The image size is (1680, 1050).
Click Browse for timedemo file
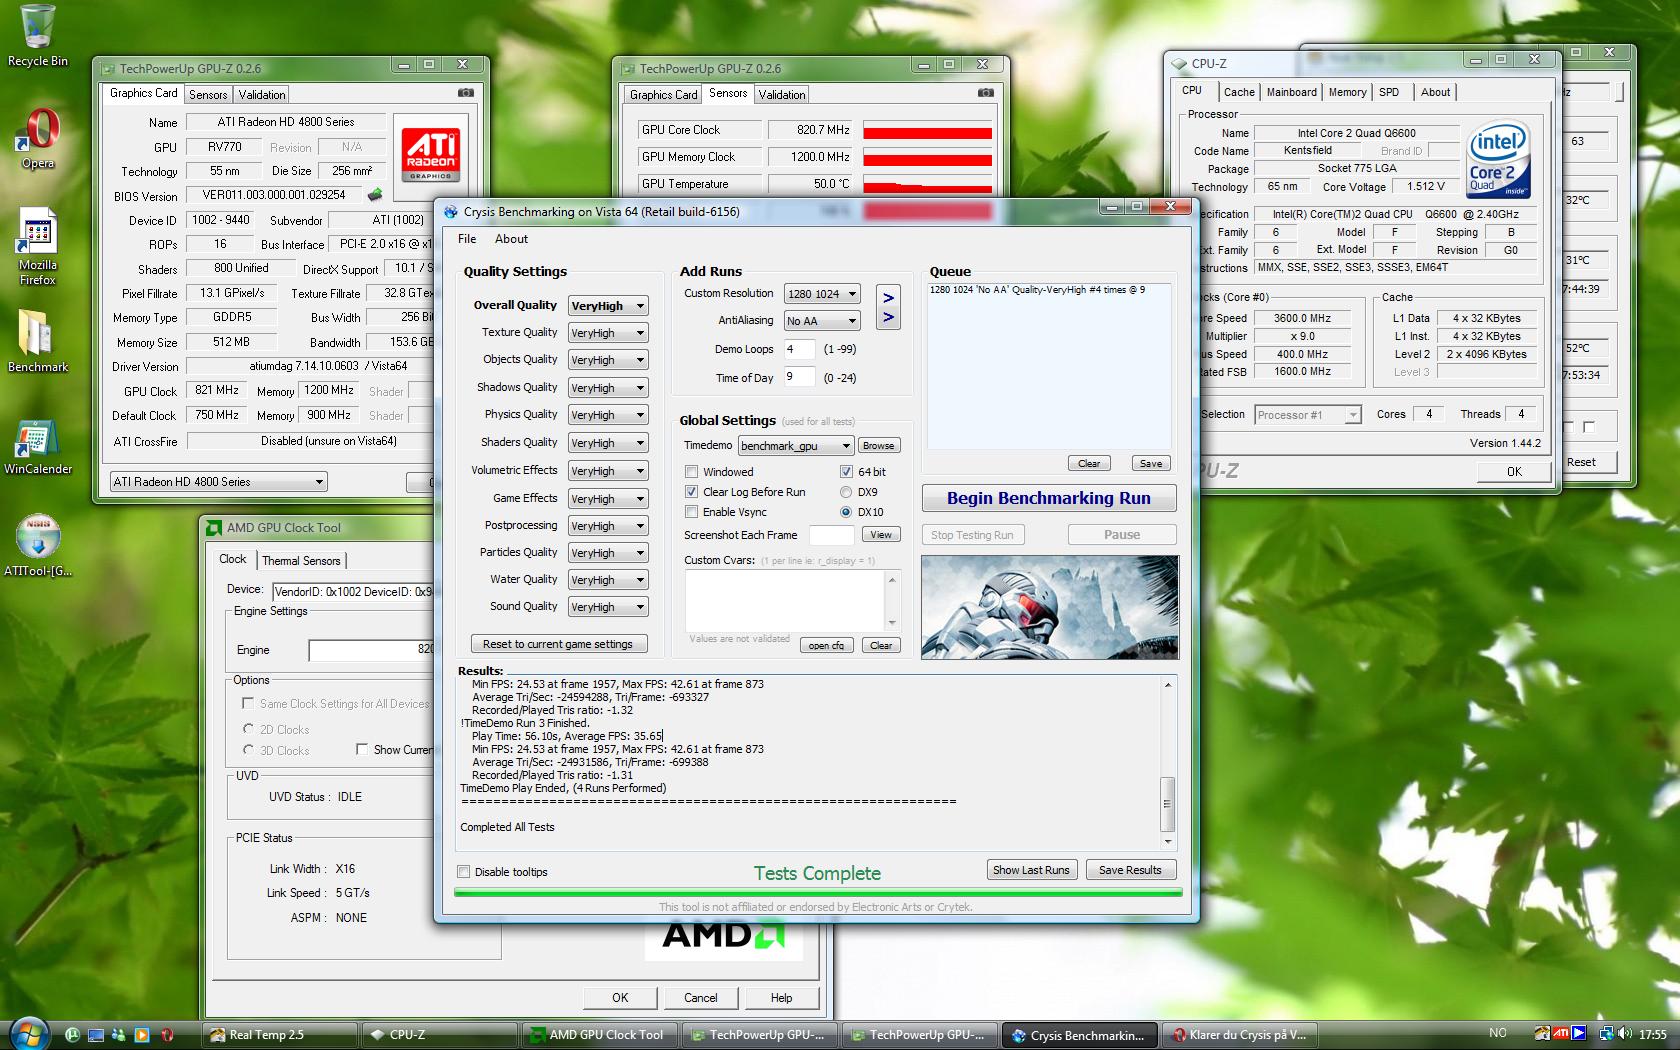point(878,446)
